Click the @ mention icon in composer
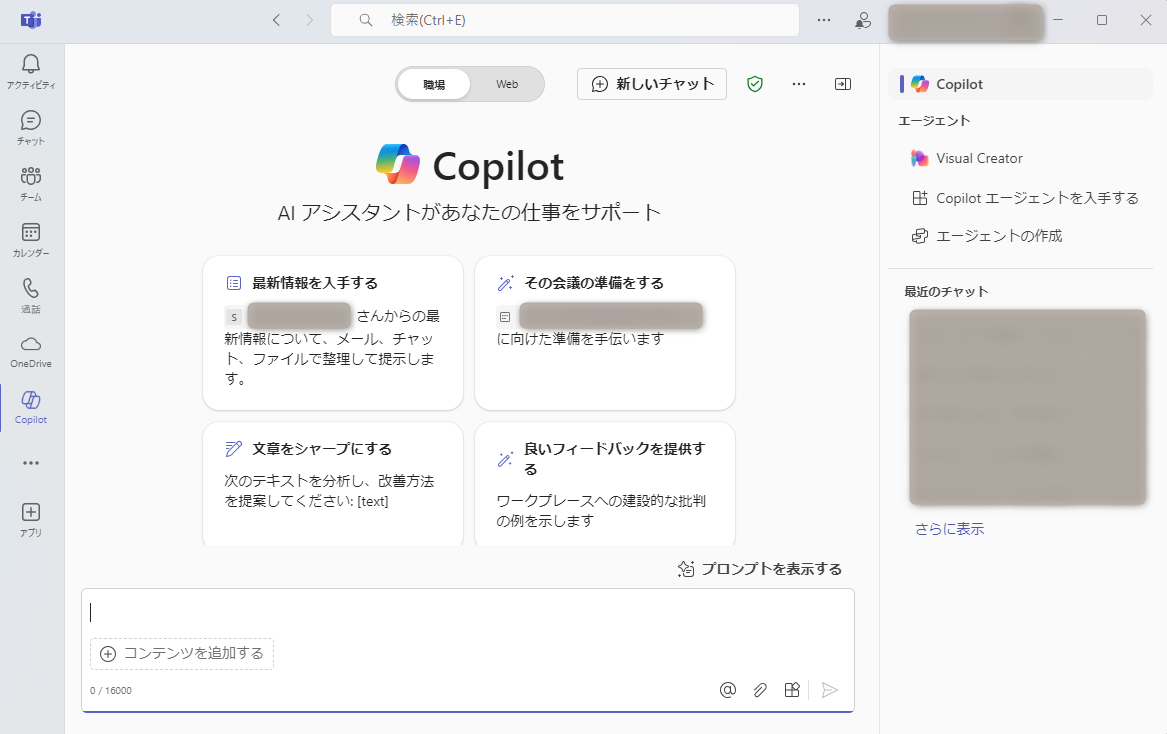1167x734 pixels. 728,690
